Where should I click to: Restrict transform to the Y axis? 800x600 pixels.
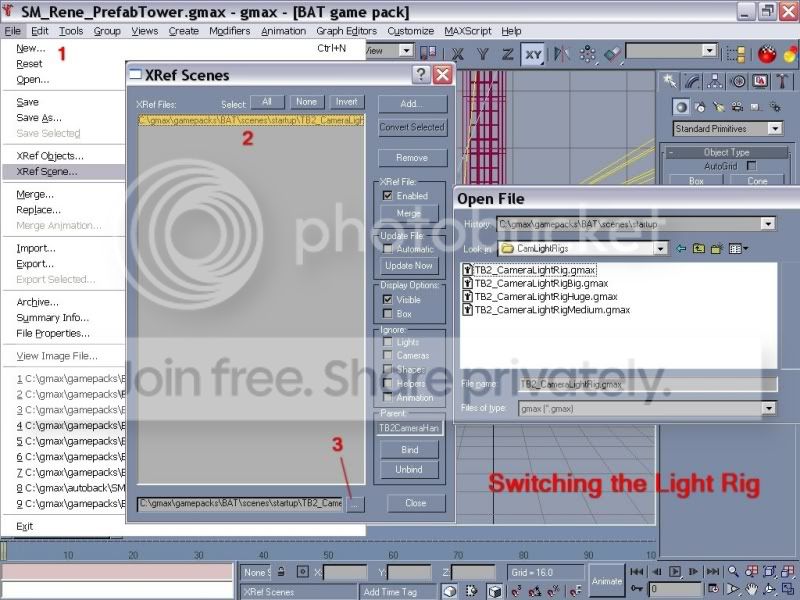(482, 54)
